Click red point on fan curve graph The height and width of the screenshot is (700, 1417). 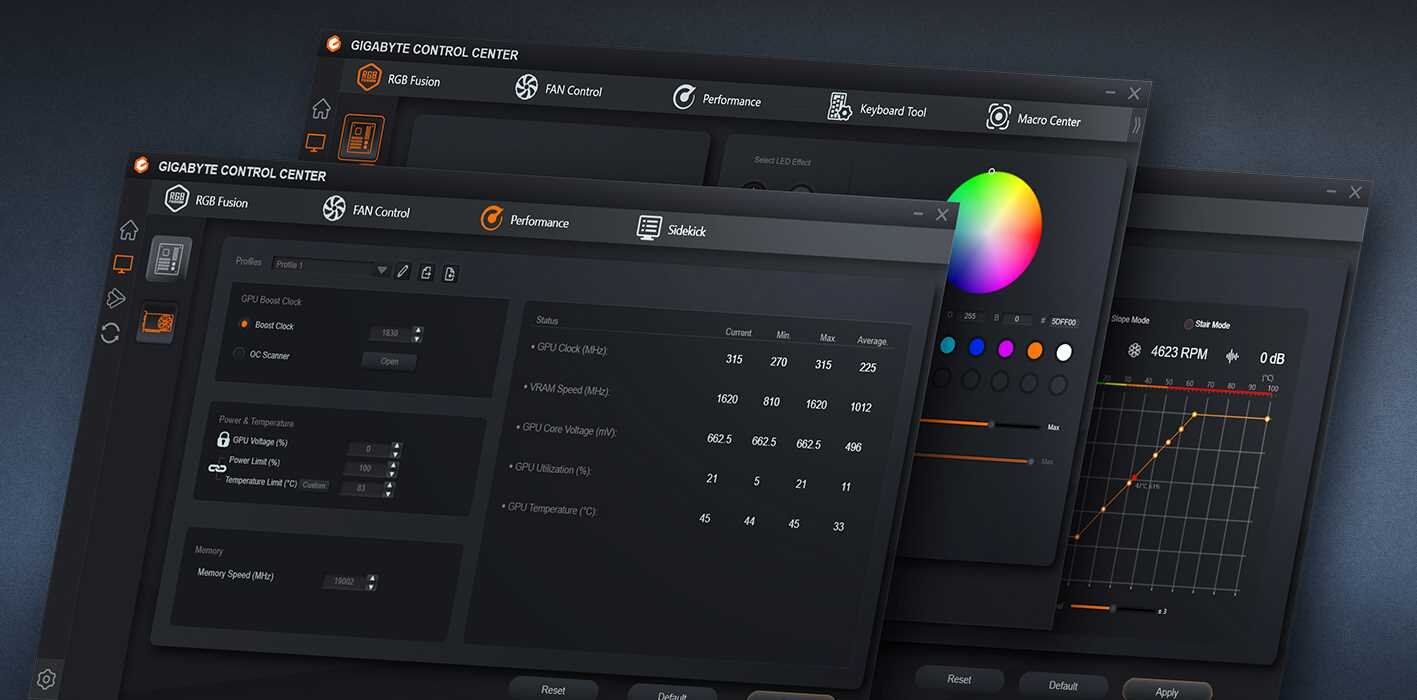point(1134,478)
